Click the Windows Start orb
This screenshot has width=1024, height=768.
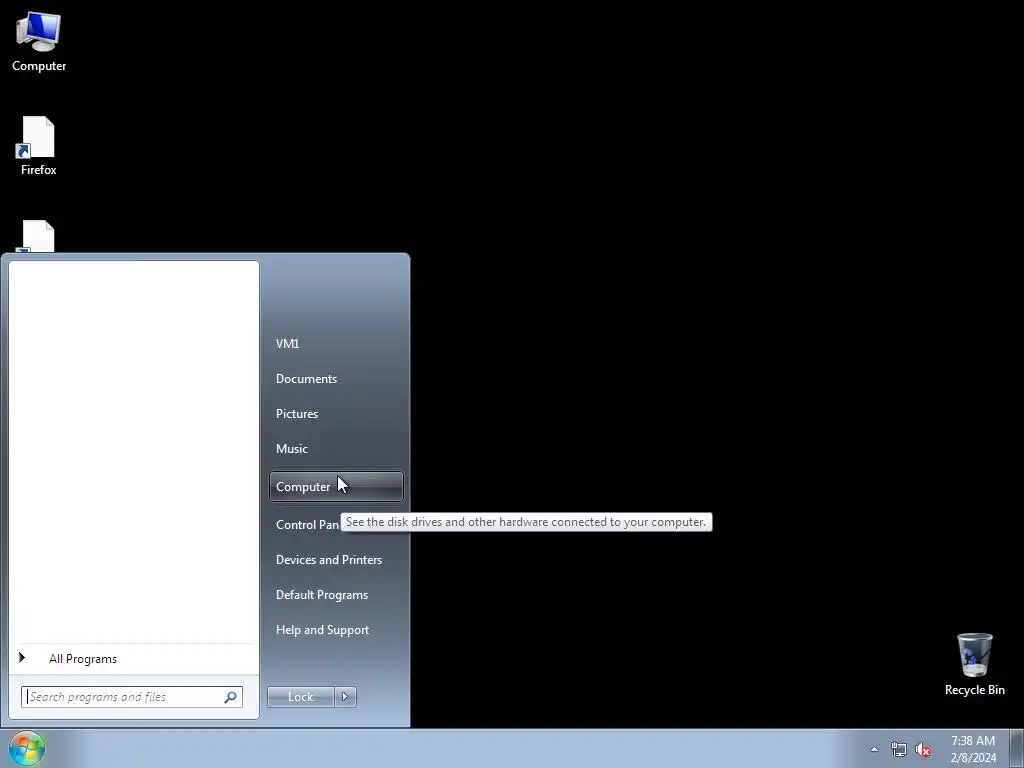click(x=26, y=748)
